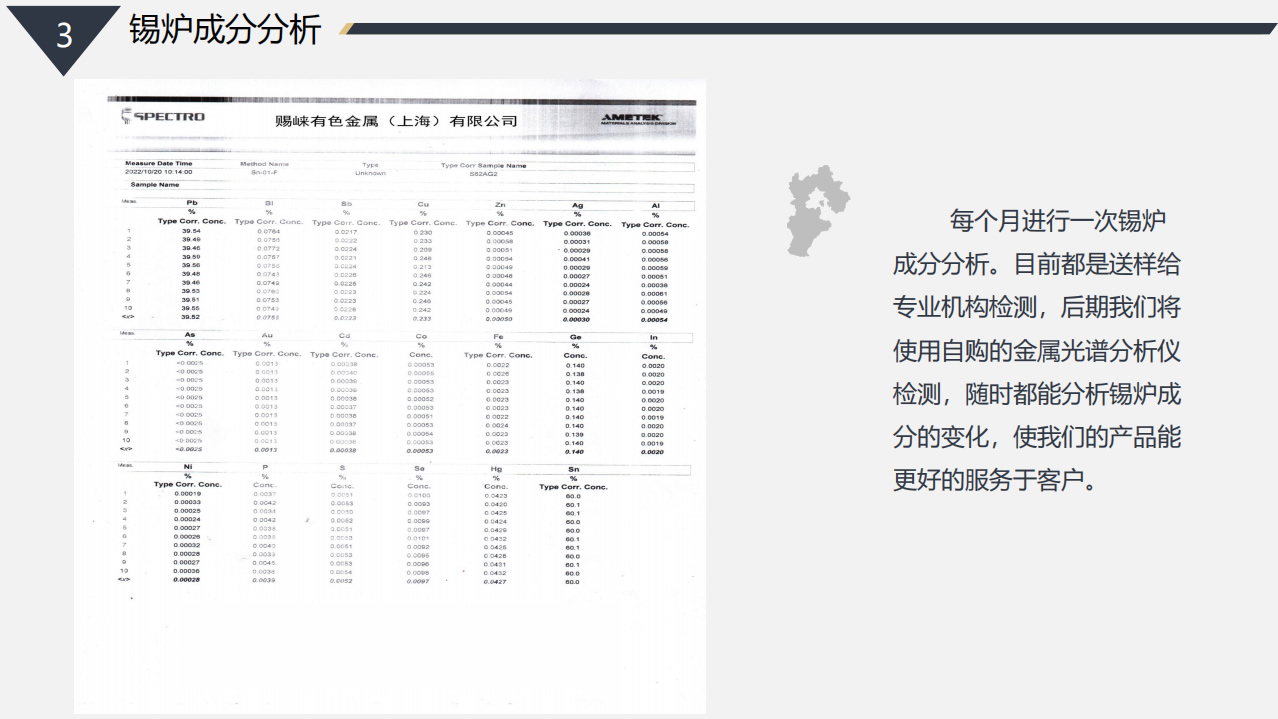Viewport: 1278px width, 719px height.
Task: Click the slide number 3 badge
Action: [x=64, y=36]
